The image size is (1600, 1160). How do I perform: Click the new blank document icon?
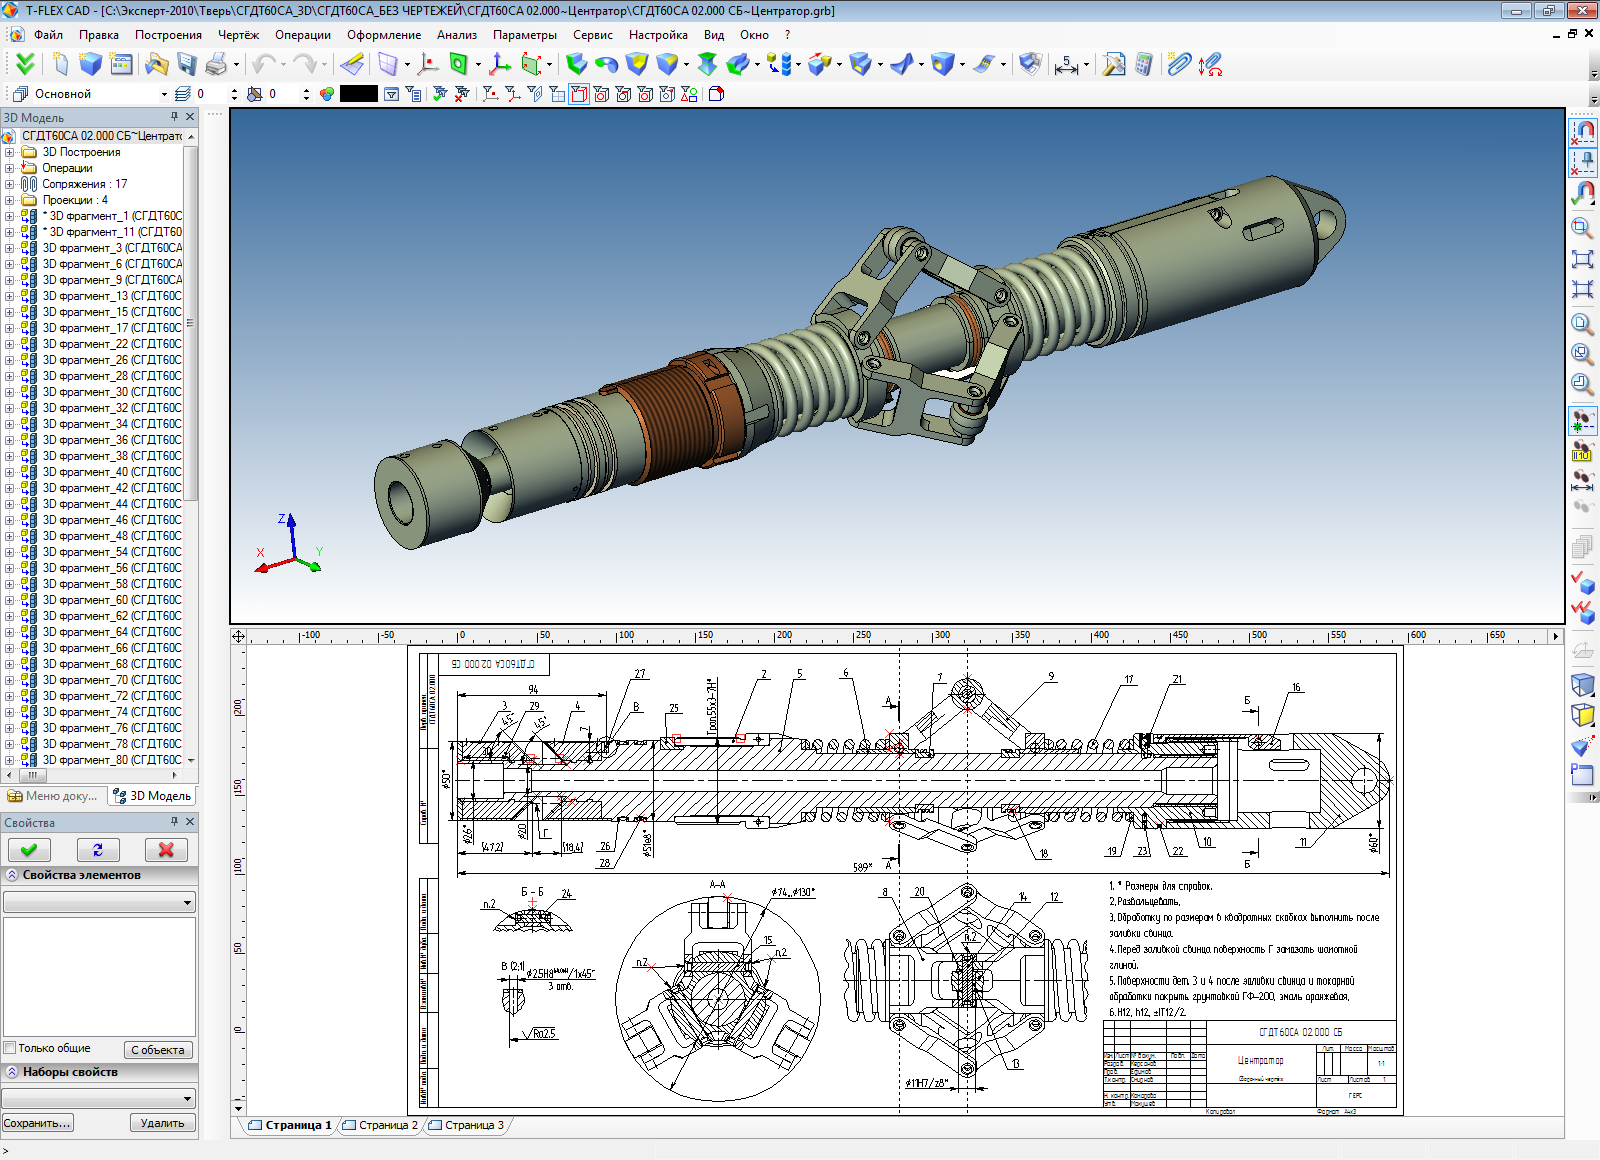[61, 64]
